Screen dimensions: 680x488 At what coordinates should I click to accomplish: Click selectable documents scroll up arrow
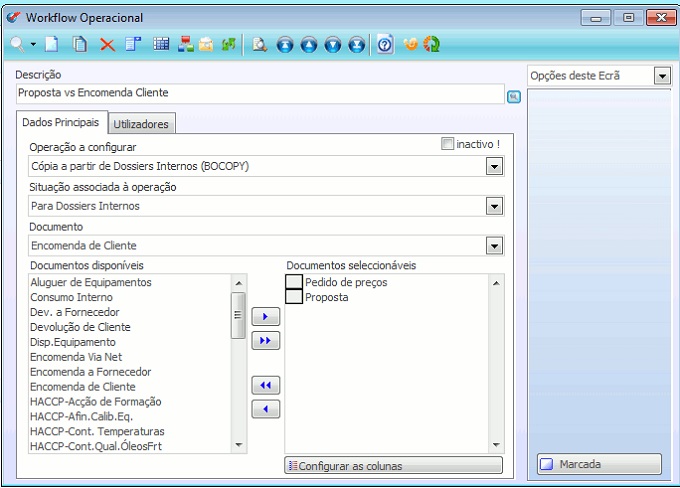point(496,283)
